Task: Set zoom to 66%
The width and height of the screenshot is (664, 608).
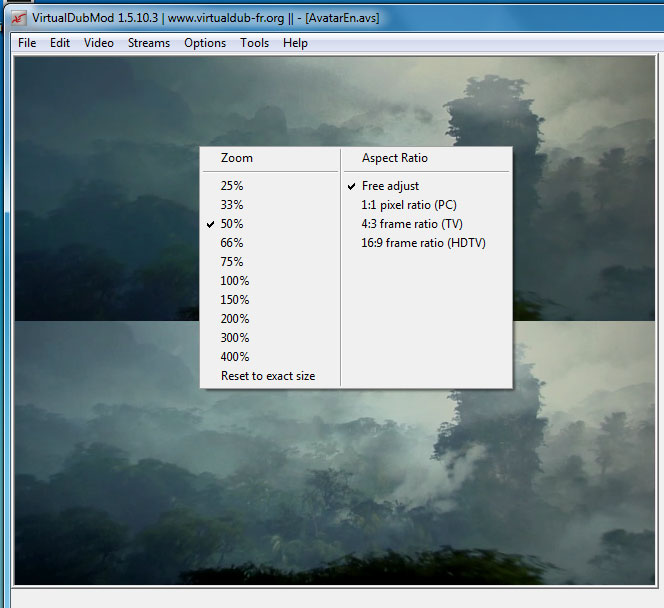Action: [x=270, y=243]
